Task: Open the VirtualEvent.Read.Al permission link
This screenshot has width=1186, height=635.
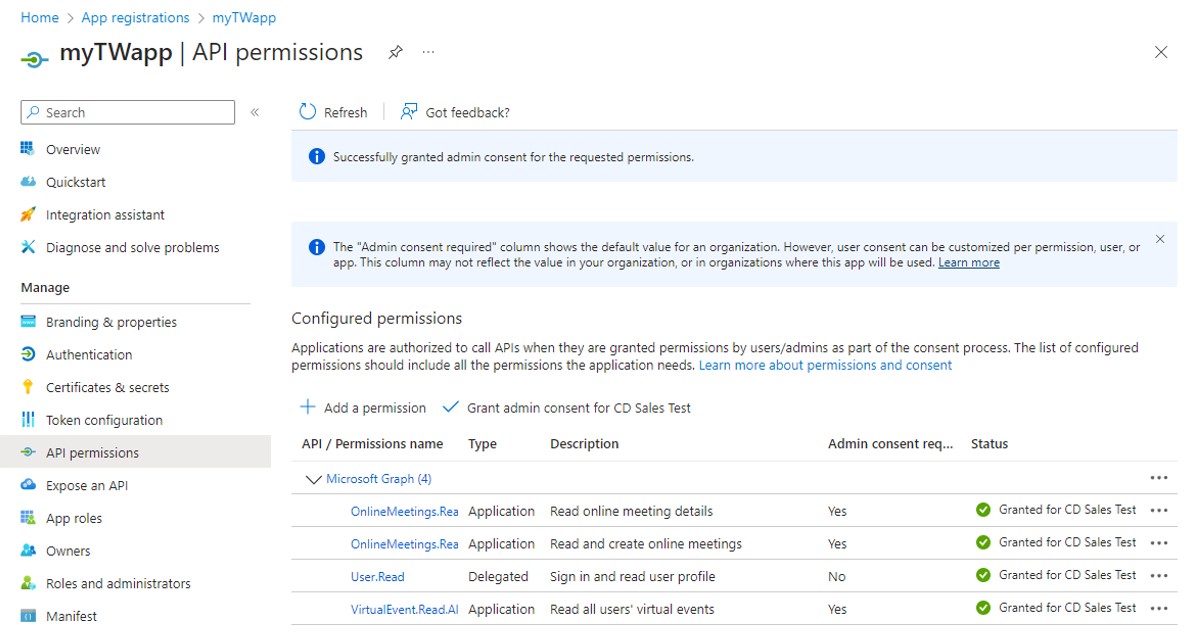Action: (x=405, y=609)
